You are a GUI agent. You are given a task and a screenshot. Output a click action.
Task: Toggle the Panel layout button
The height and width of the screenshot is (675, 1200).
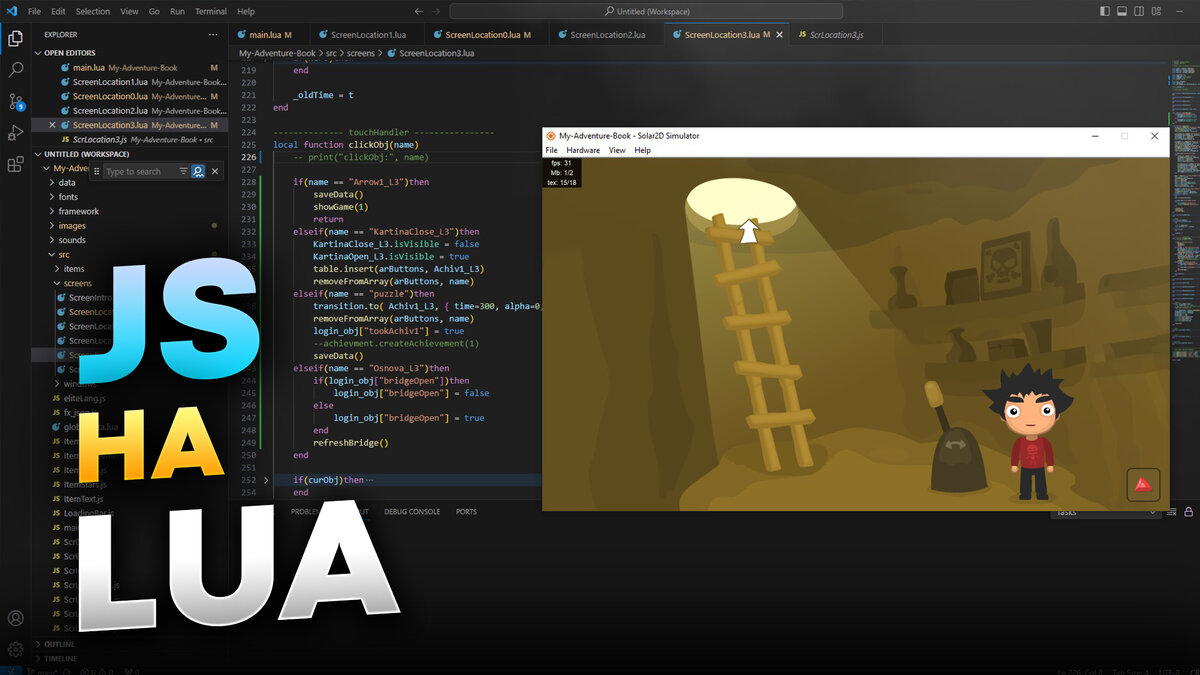[1123, 11]
